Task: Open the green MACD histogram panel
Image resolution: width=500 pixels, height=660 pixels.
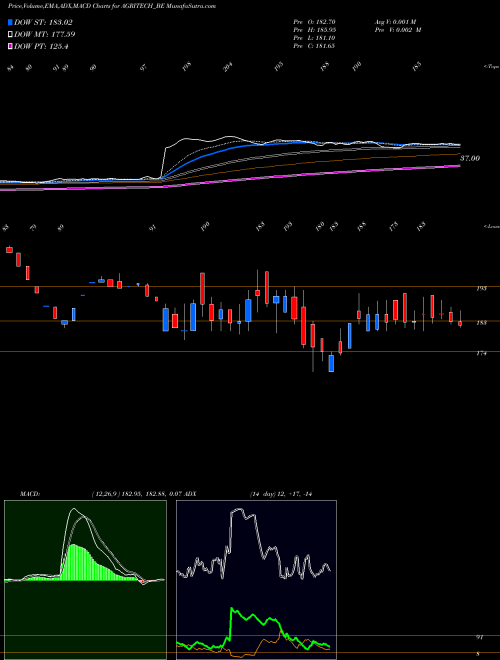Action: coord(85,580)
